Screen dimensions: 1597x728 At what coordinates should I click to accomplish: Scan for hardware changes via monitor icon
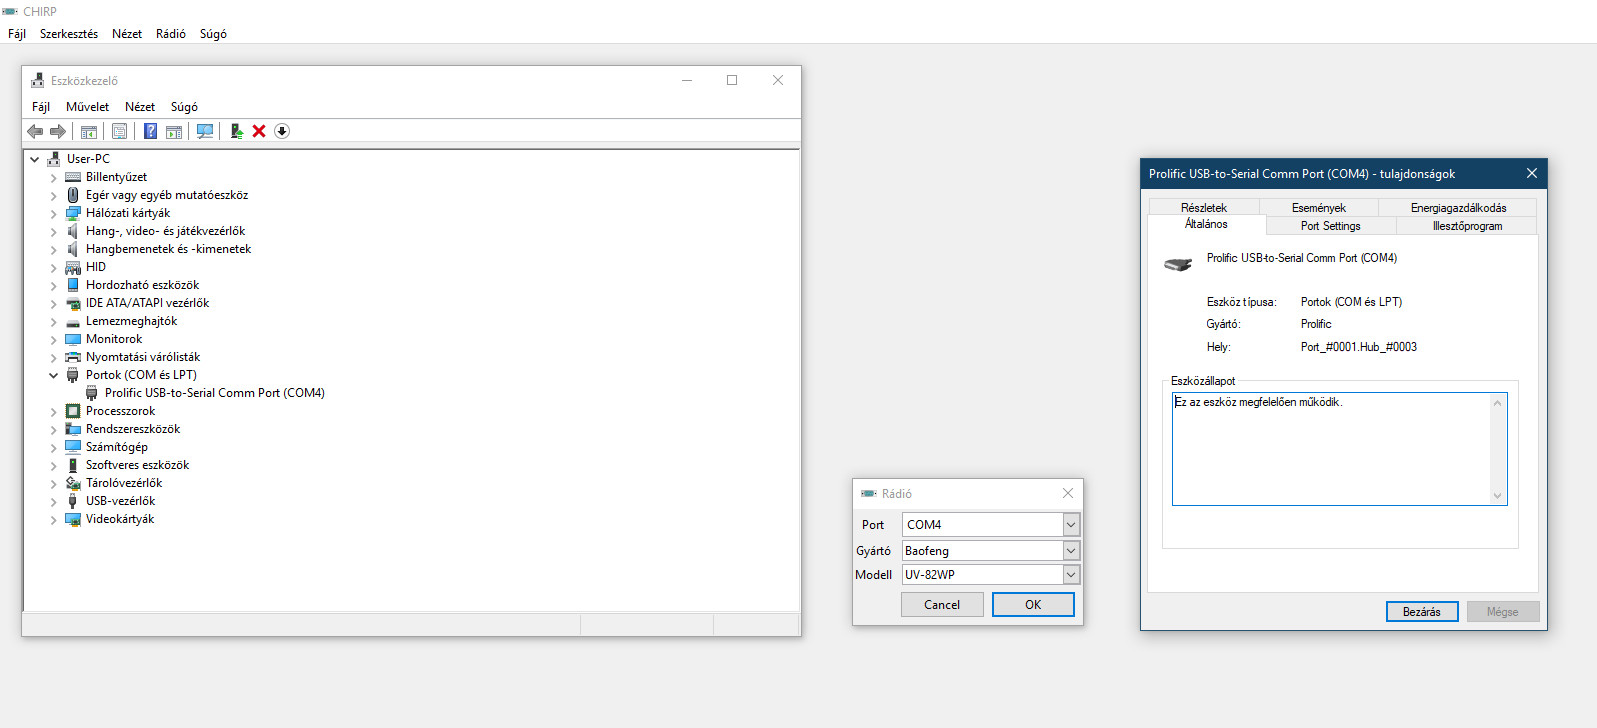(x=205, y=131)
